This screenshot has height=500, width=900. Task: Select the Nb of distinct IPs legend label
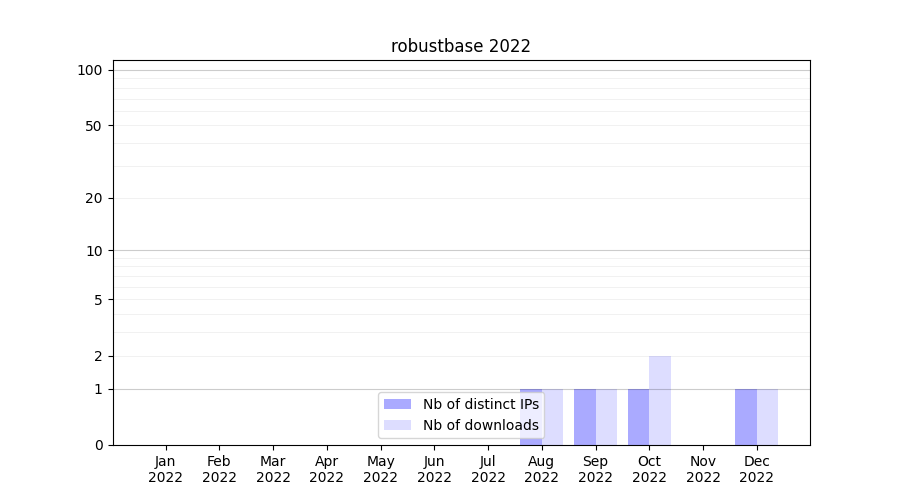tap(480, 404)
